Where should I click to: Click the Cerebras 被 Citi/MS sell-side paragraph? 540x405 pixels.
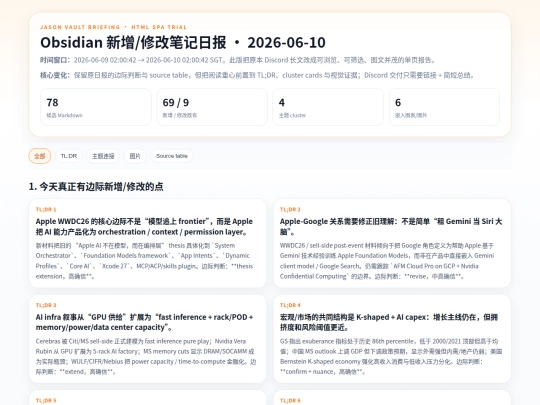point(146,356)
